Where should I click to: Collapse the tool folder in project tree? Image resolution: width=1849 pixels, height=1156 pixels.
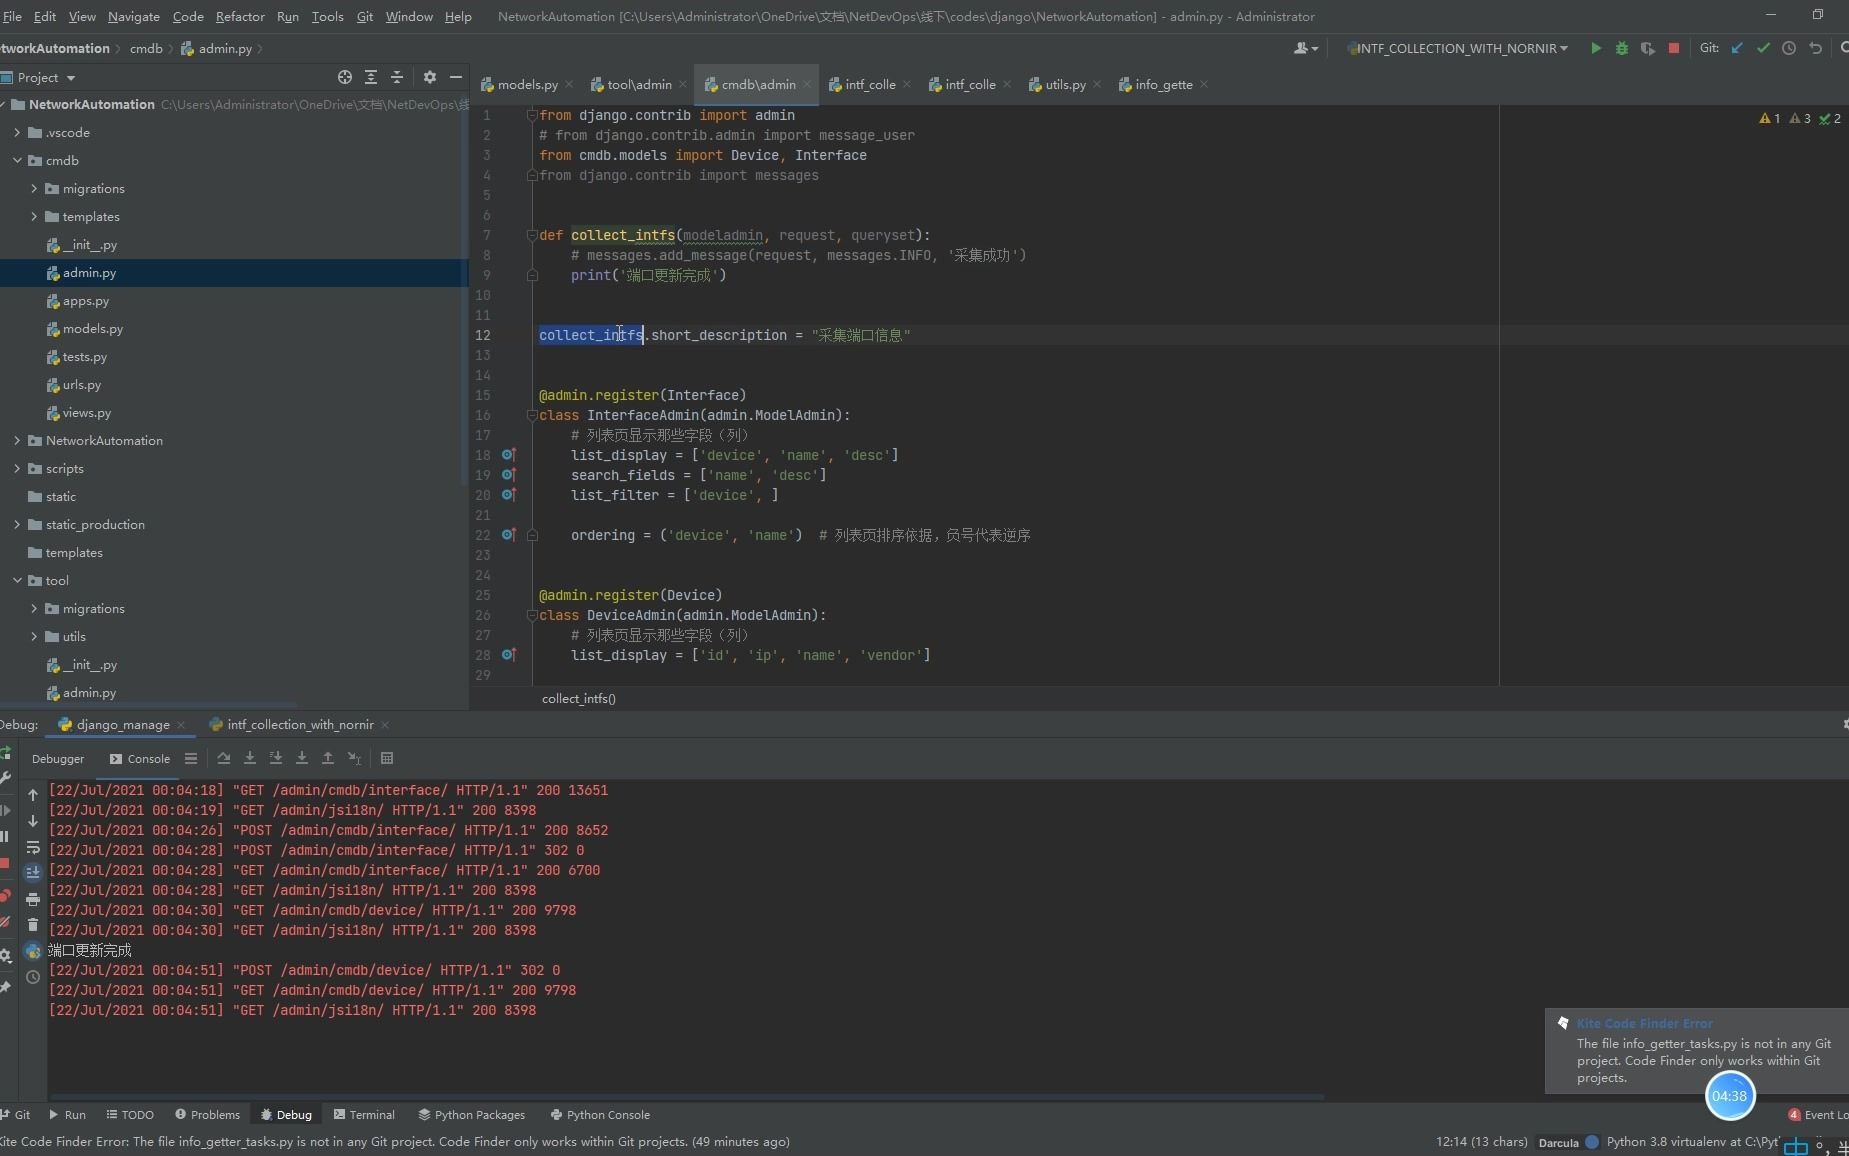(16, 580)
